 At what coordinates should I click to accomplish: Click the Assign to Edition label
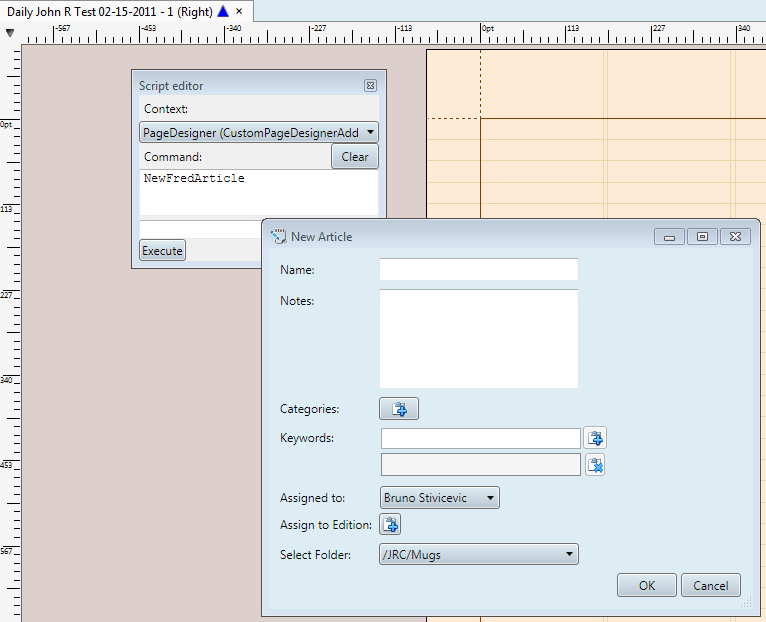pyautogui.click(x=325, y=525)
